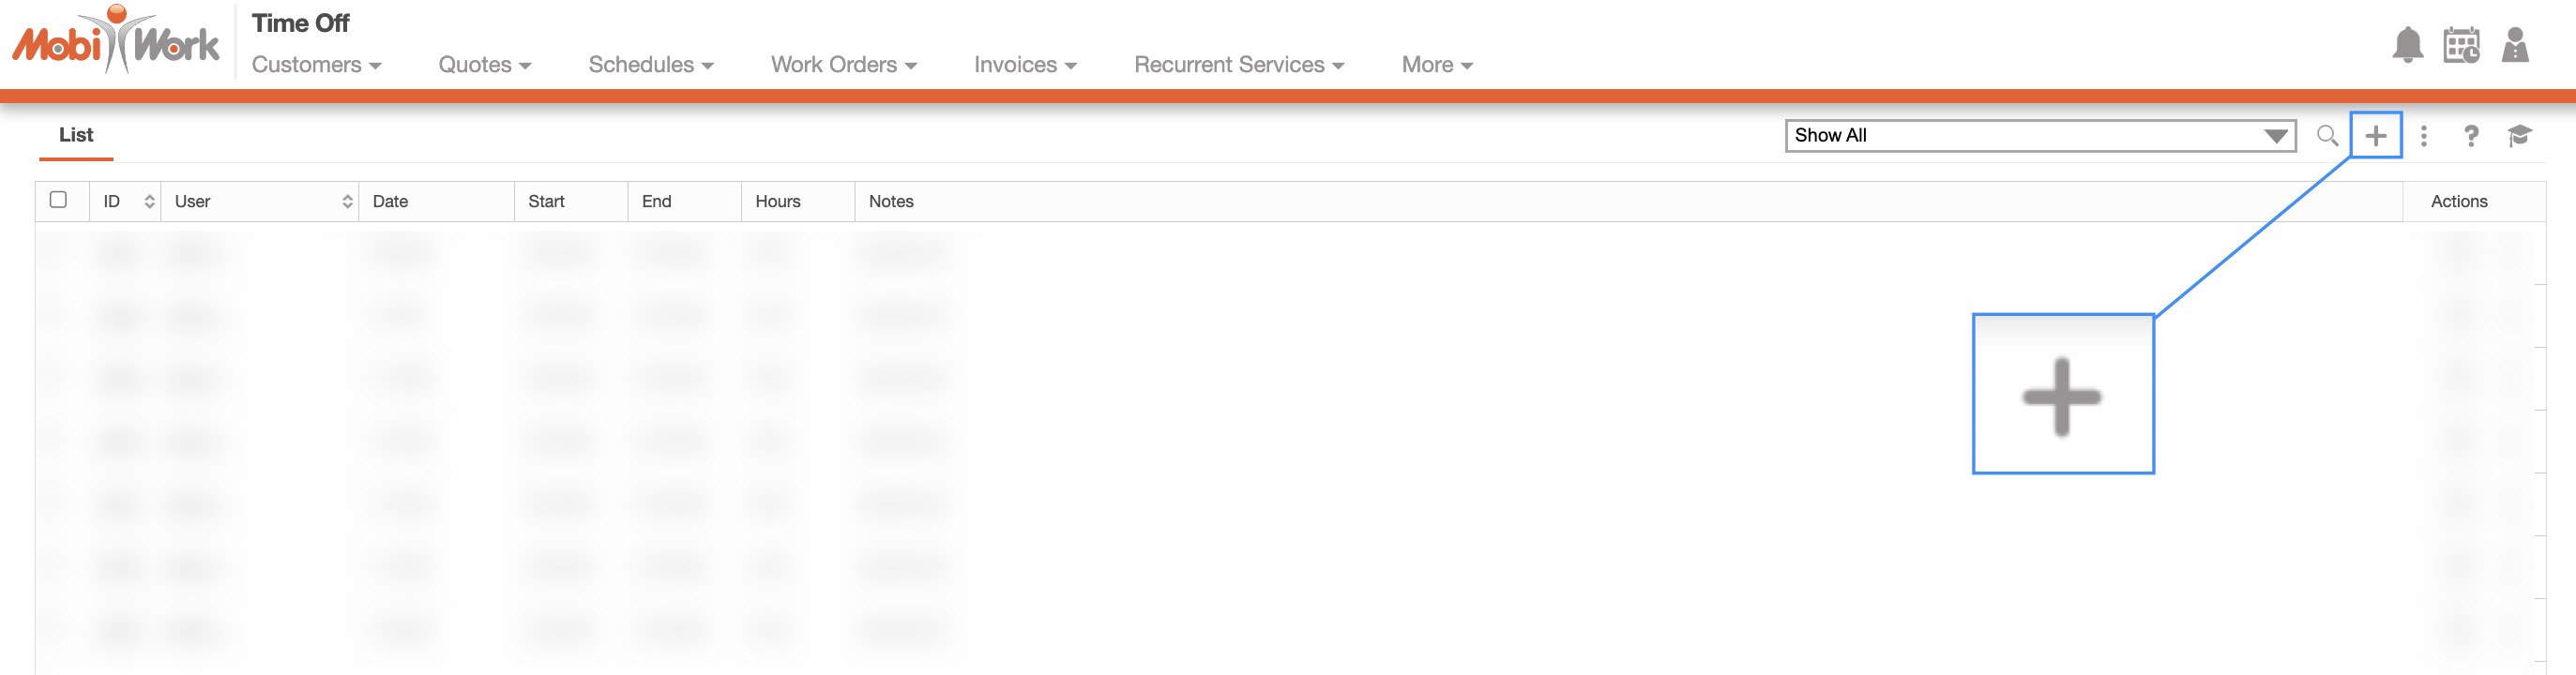Screen dimensions: 2576x675
Task: Open the graduation cap training icon
Action: point(2519,136)
